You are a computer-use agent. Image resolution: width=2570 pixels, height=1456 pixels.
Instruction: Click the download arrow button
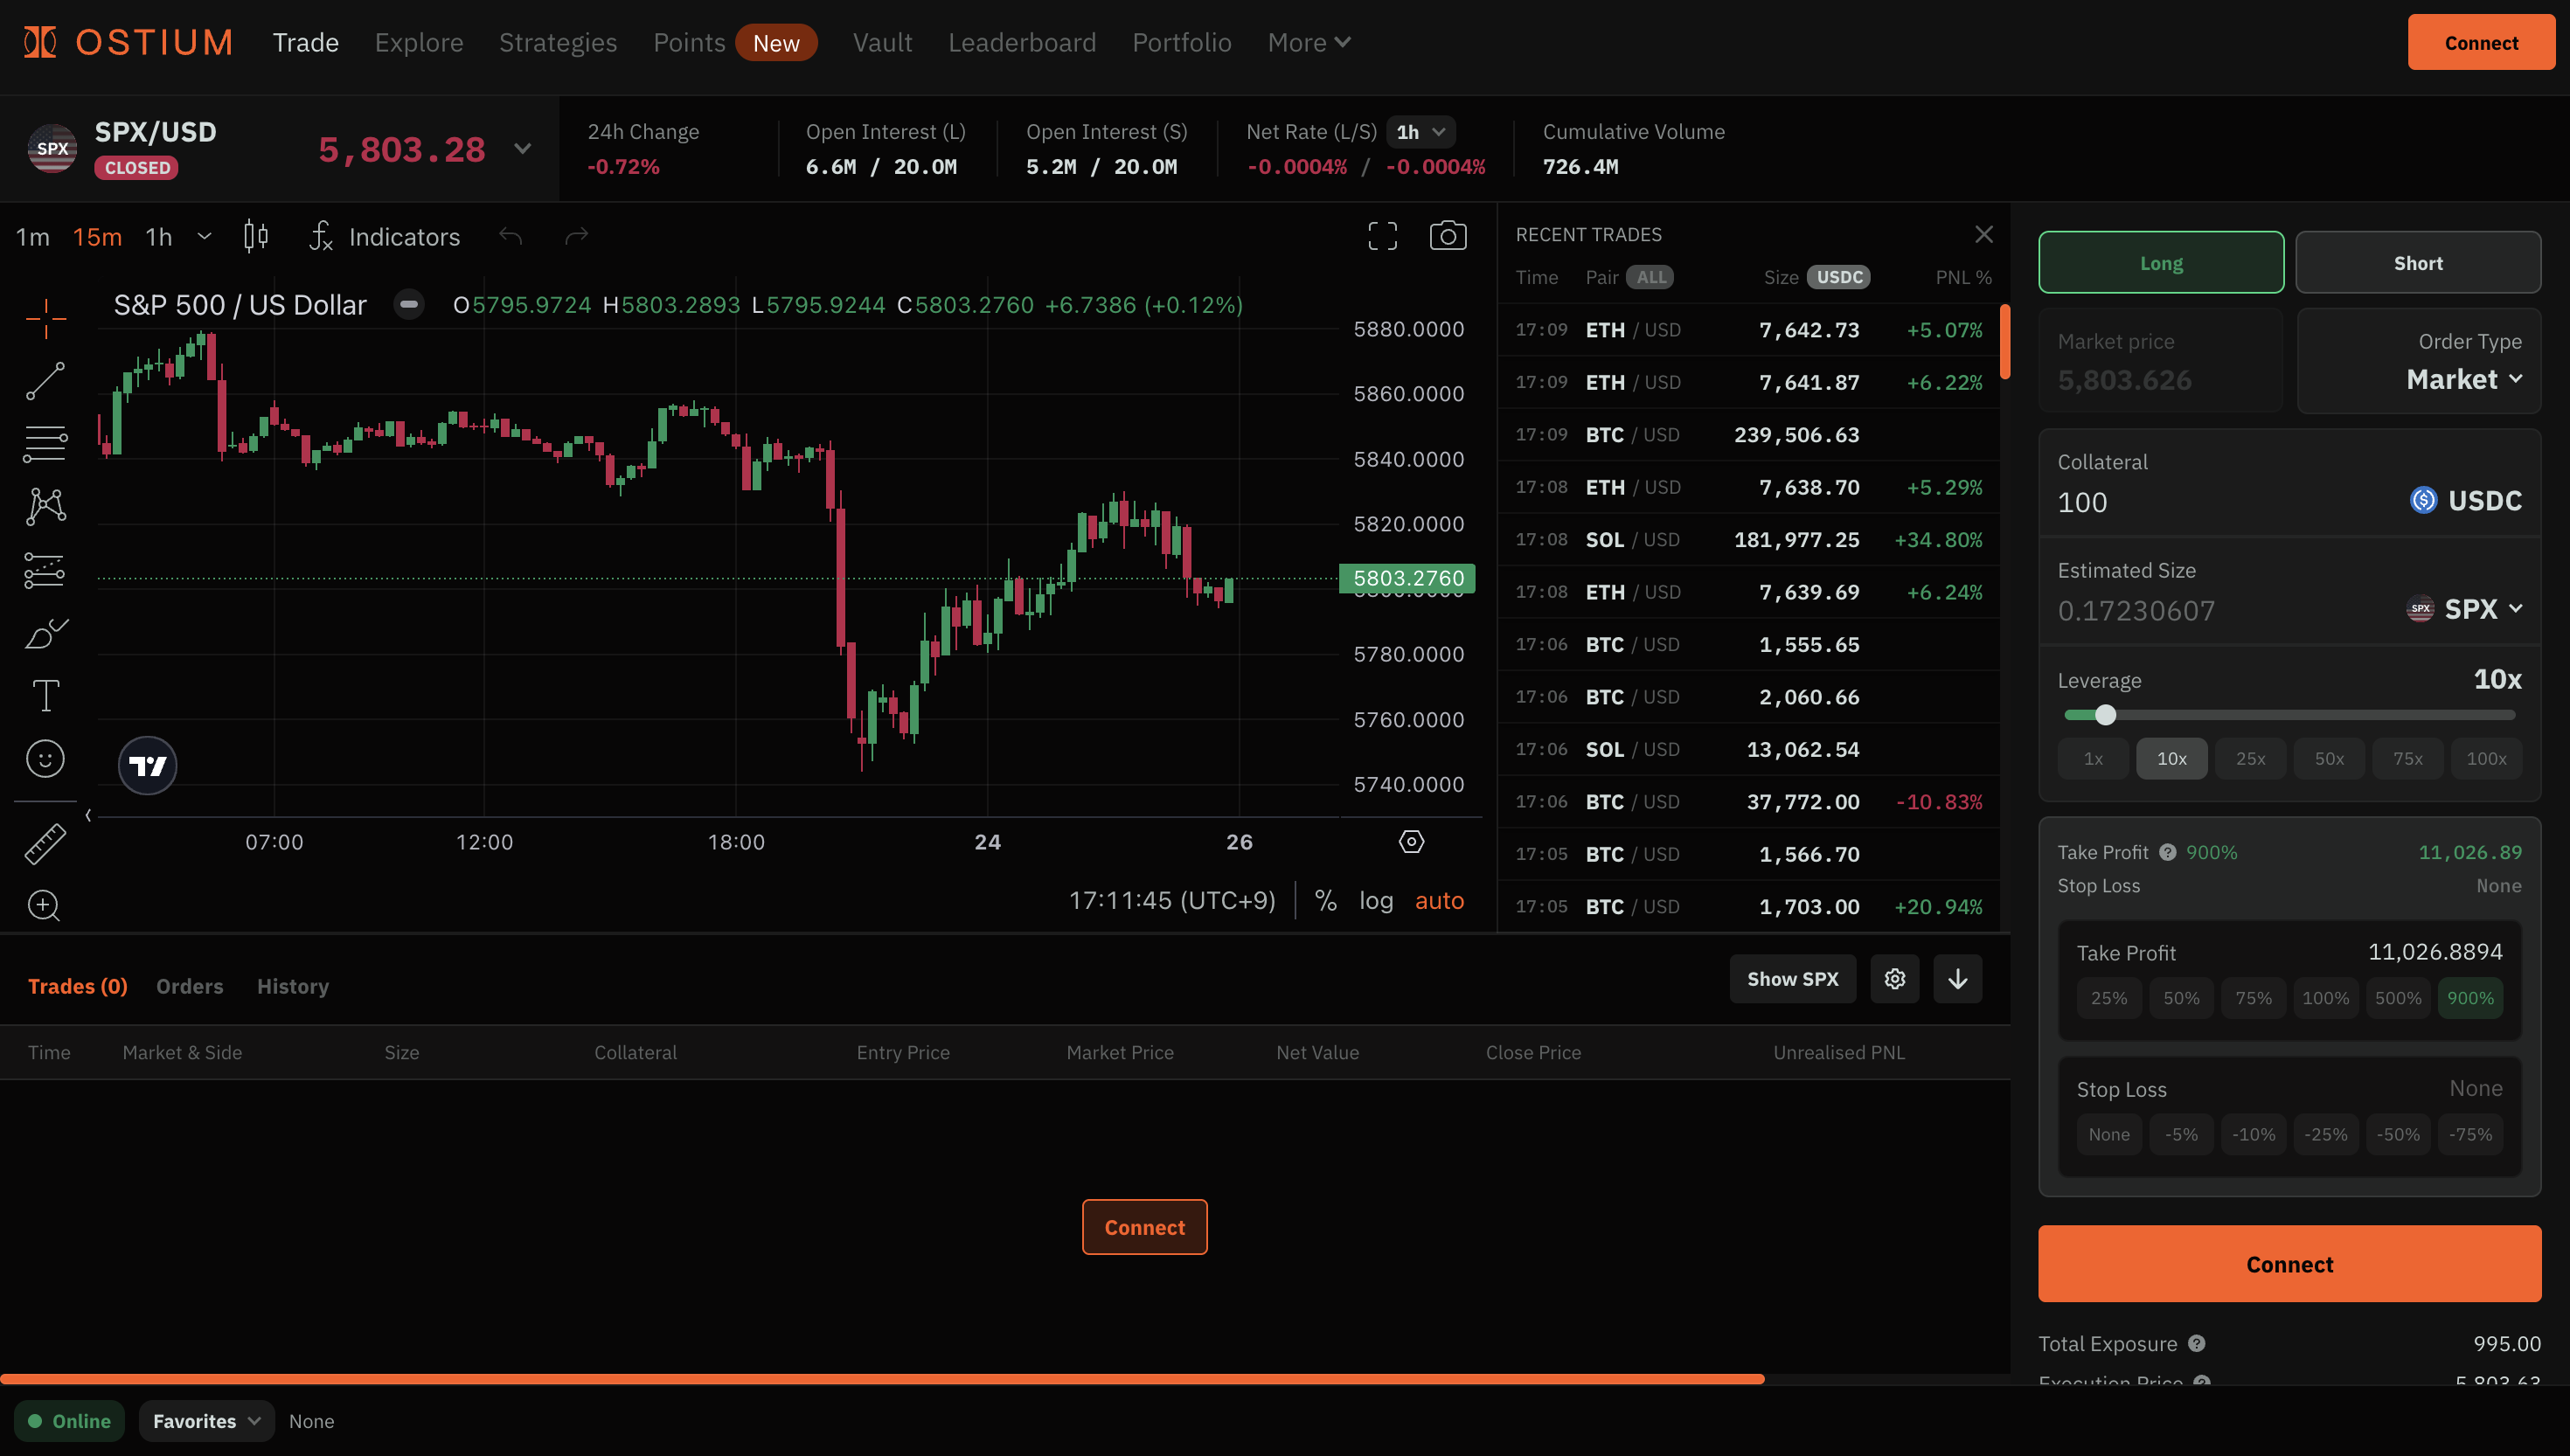[x=1957, y=979]
